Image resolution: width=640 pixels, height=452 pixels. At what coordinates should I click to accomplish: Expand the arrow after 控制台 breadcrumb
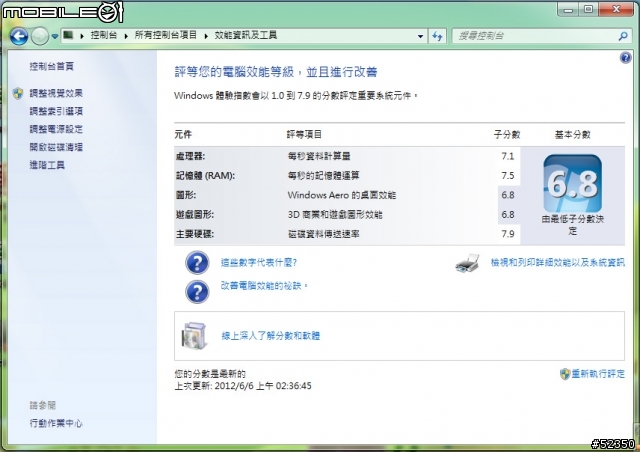click(x=126, y=36)
